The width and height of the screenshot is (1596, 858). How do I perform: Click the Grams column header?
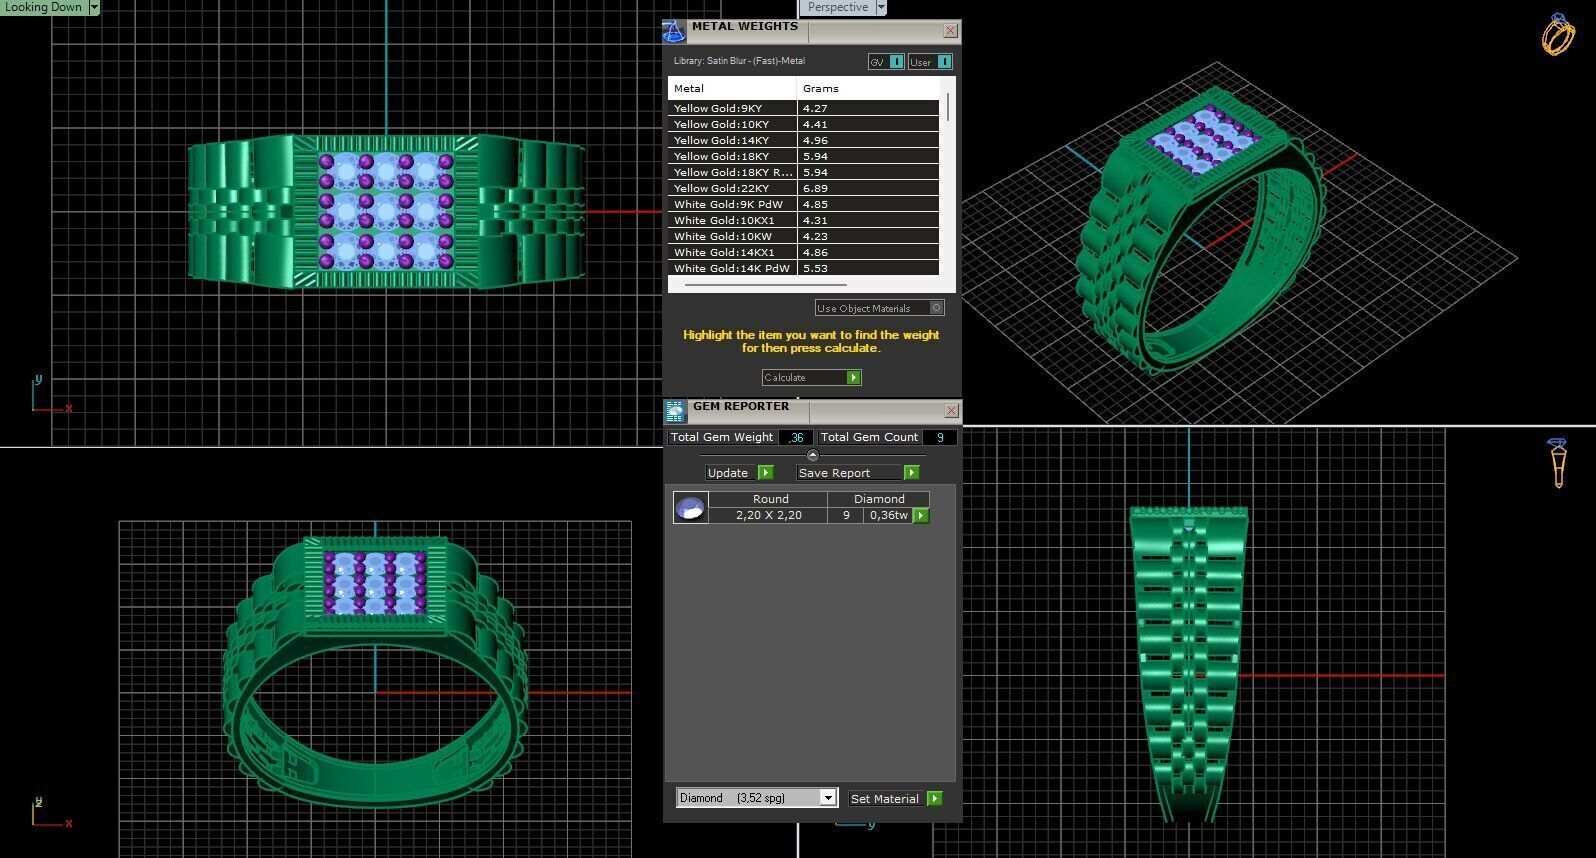click(868, 88)
